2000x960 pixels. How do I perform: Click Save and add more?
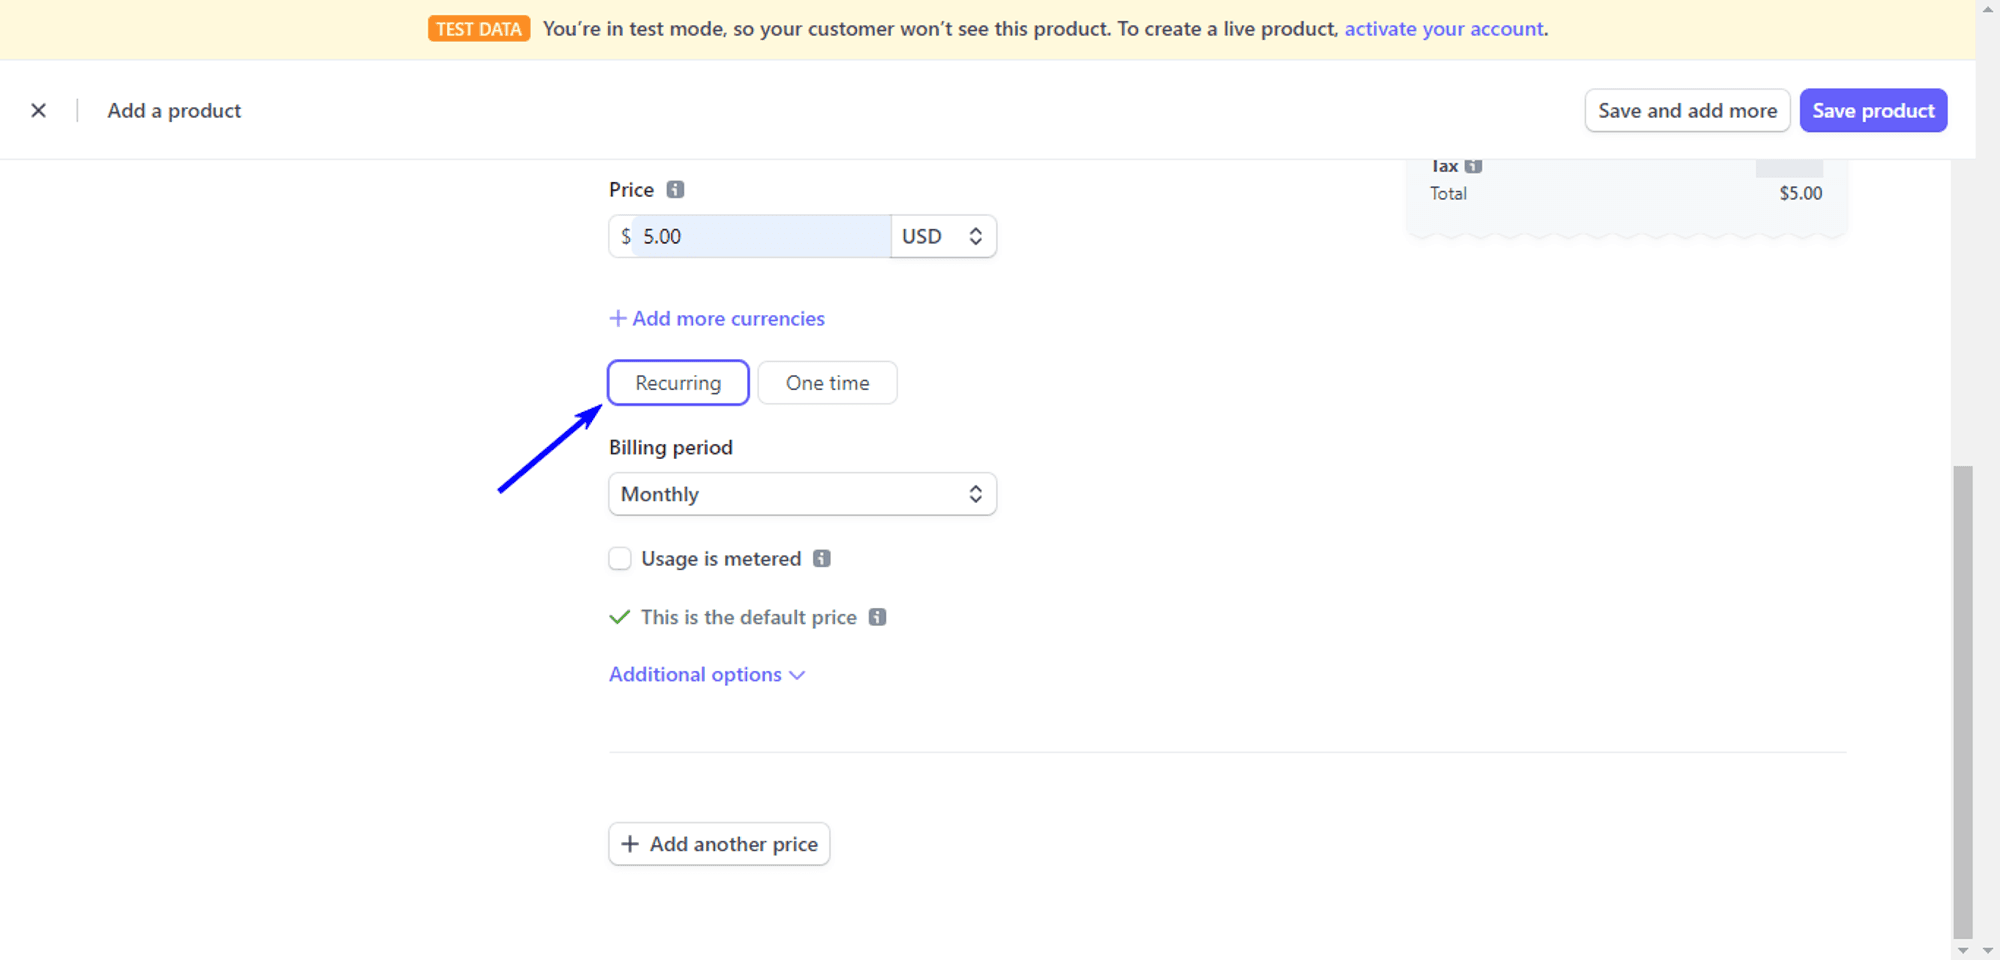click(1687, 110)
